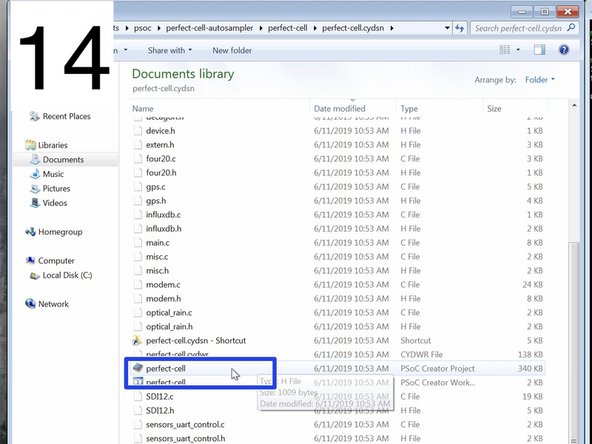Open Computer in navigation pane
This screenshot has width=592, height=444.
[50, 261]
